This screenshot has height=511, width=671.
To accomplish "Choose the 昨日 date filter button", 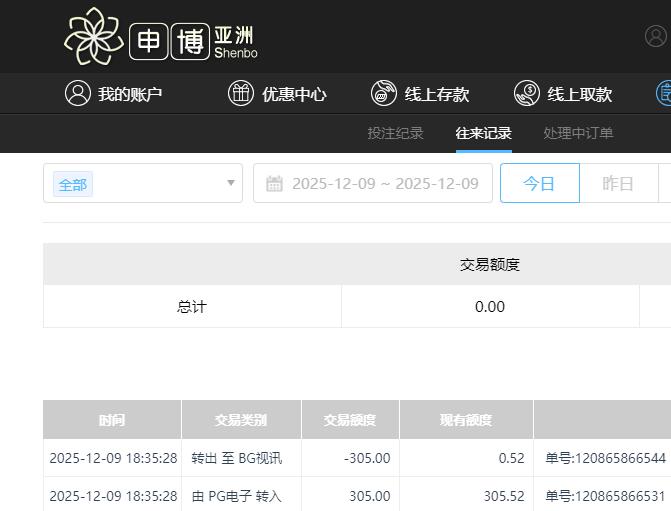I will point(618,184).
